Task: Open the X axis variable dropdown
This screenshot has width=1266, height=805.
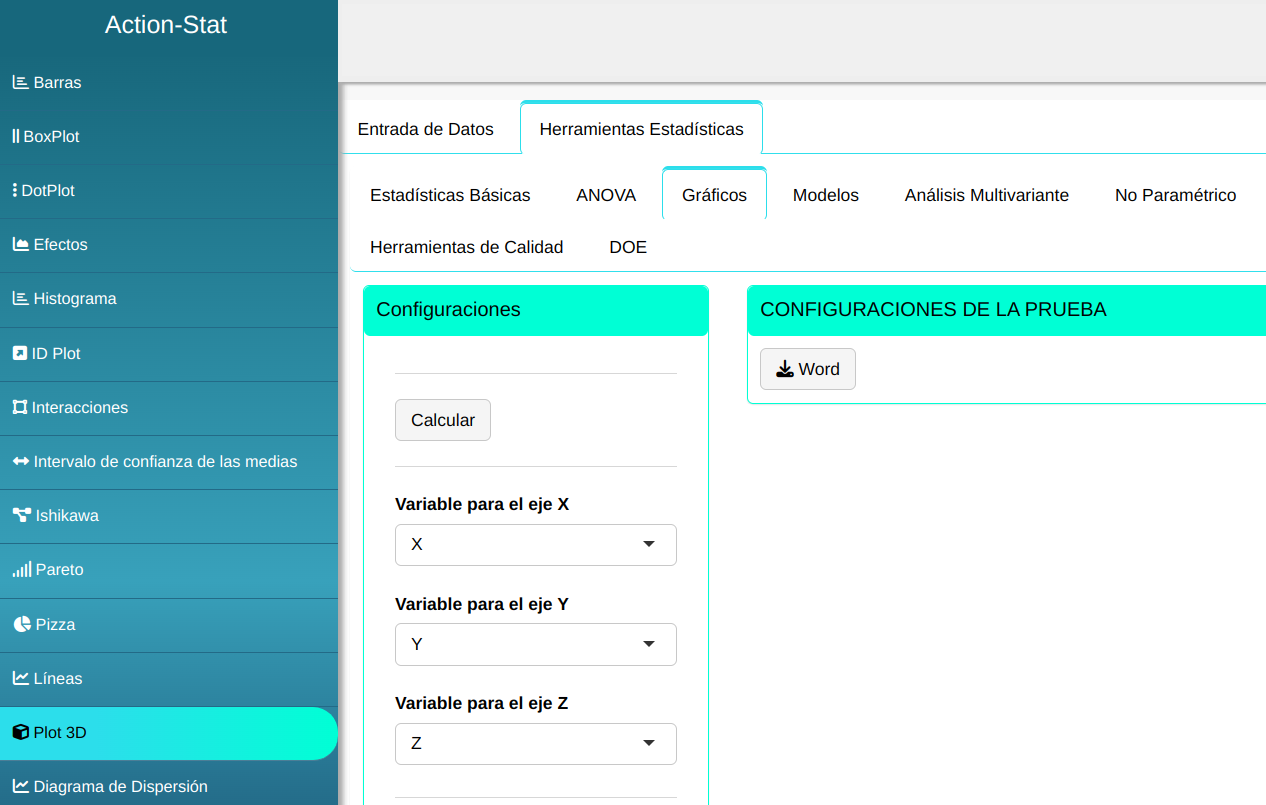Action: click(535, 545)
